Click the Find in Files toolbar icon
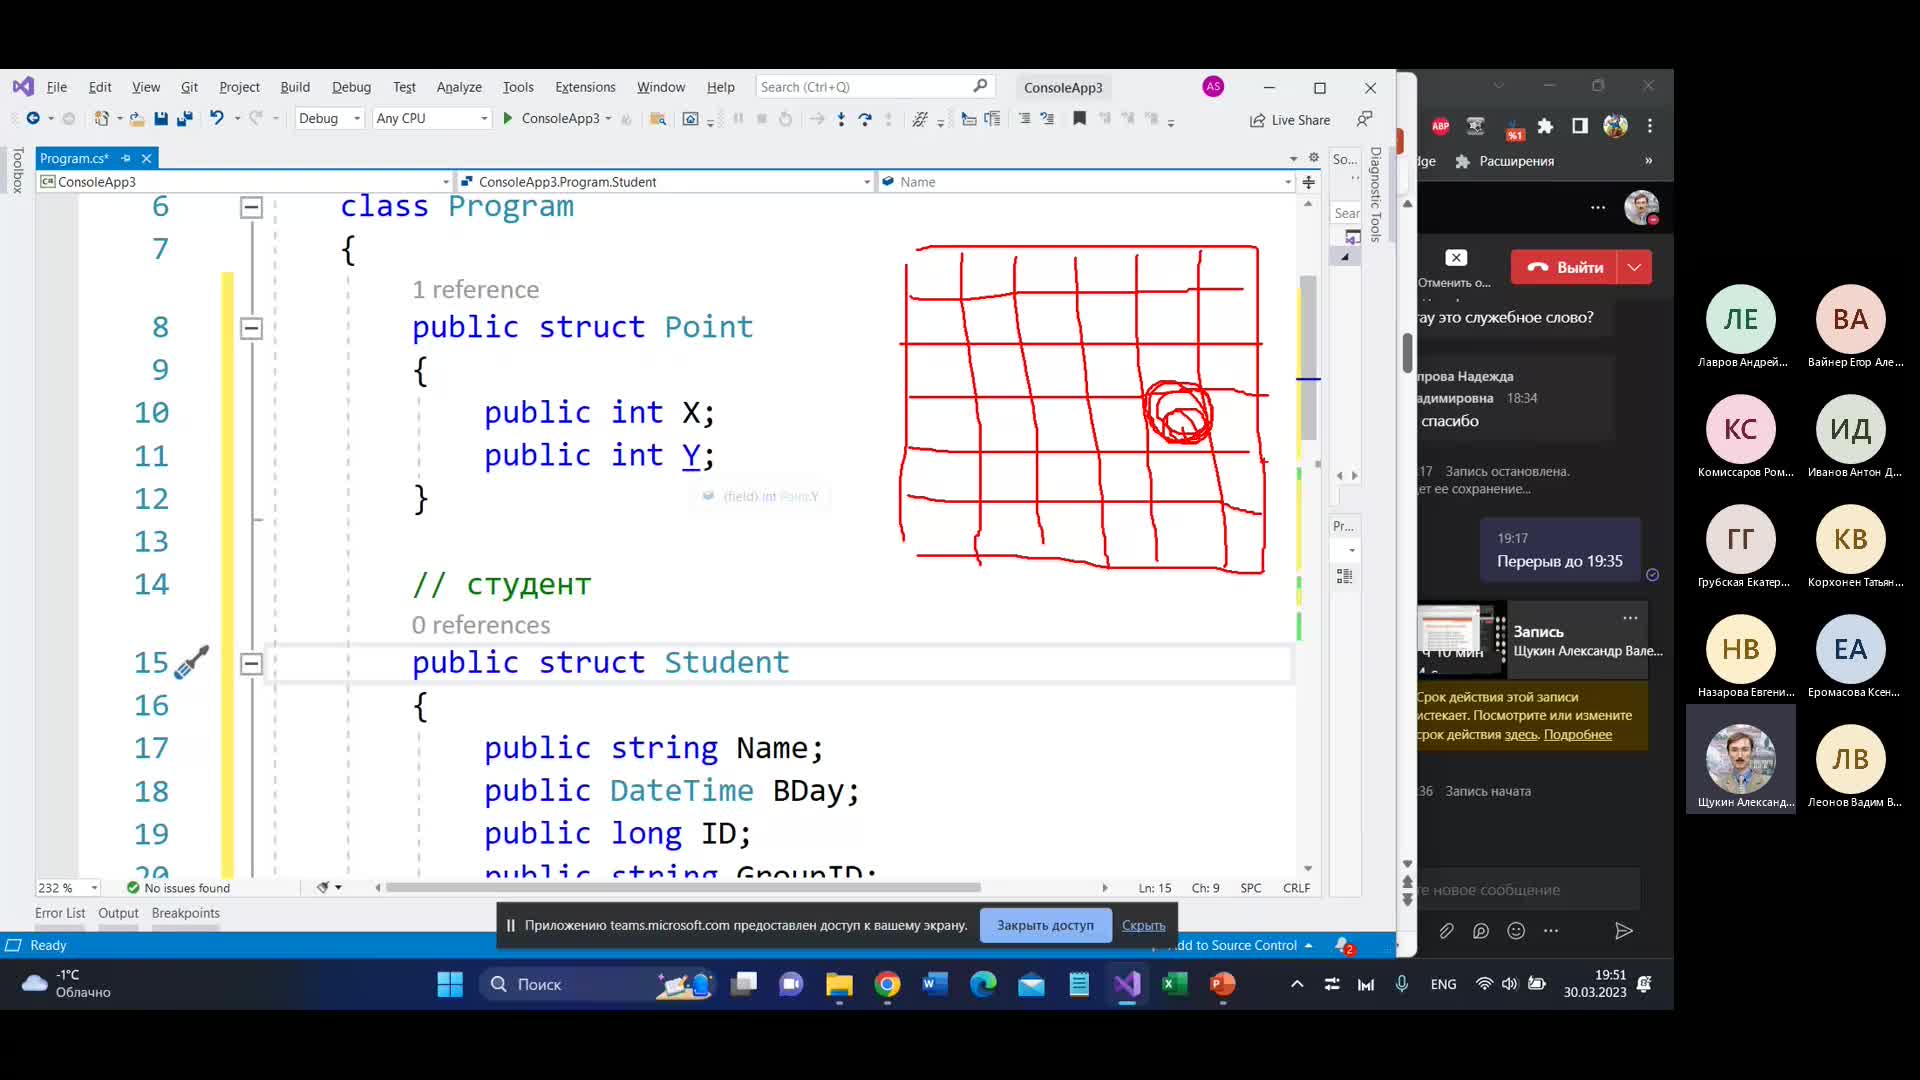Screen dimensions: 1920x1080 tap(658, 119)
